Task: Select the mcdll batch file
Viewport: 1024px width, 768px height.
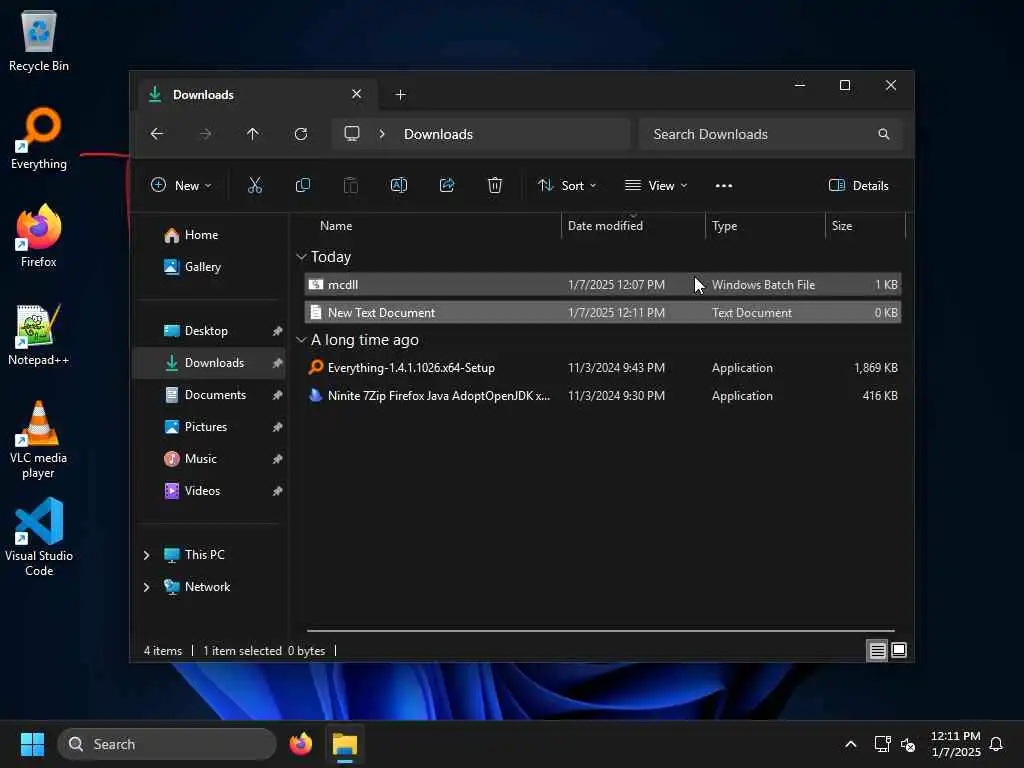Action: pos(603,285)
